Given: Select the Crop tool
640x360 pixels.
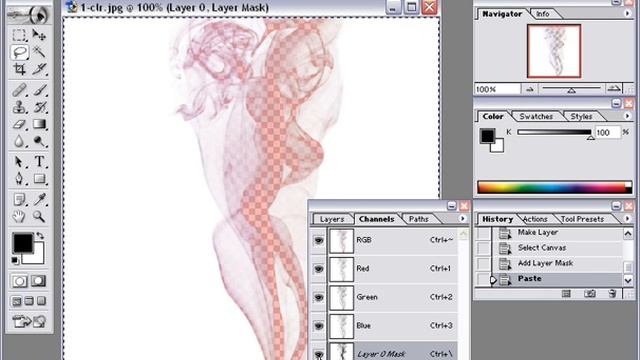Looking at the screenshot, I should point(19,69).
